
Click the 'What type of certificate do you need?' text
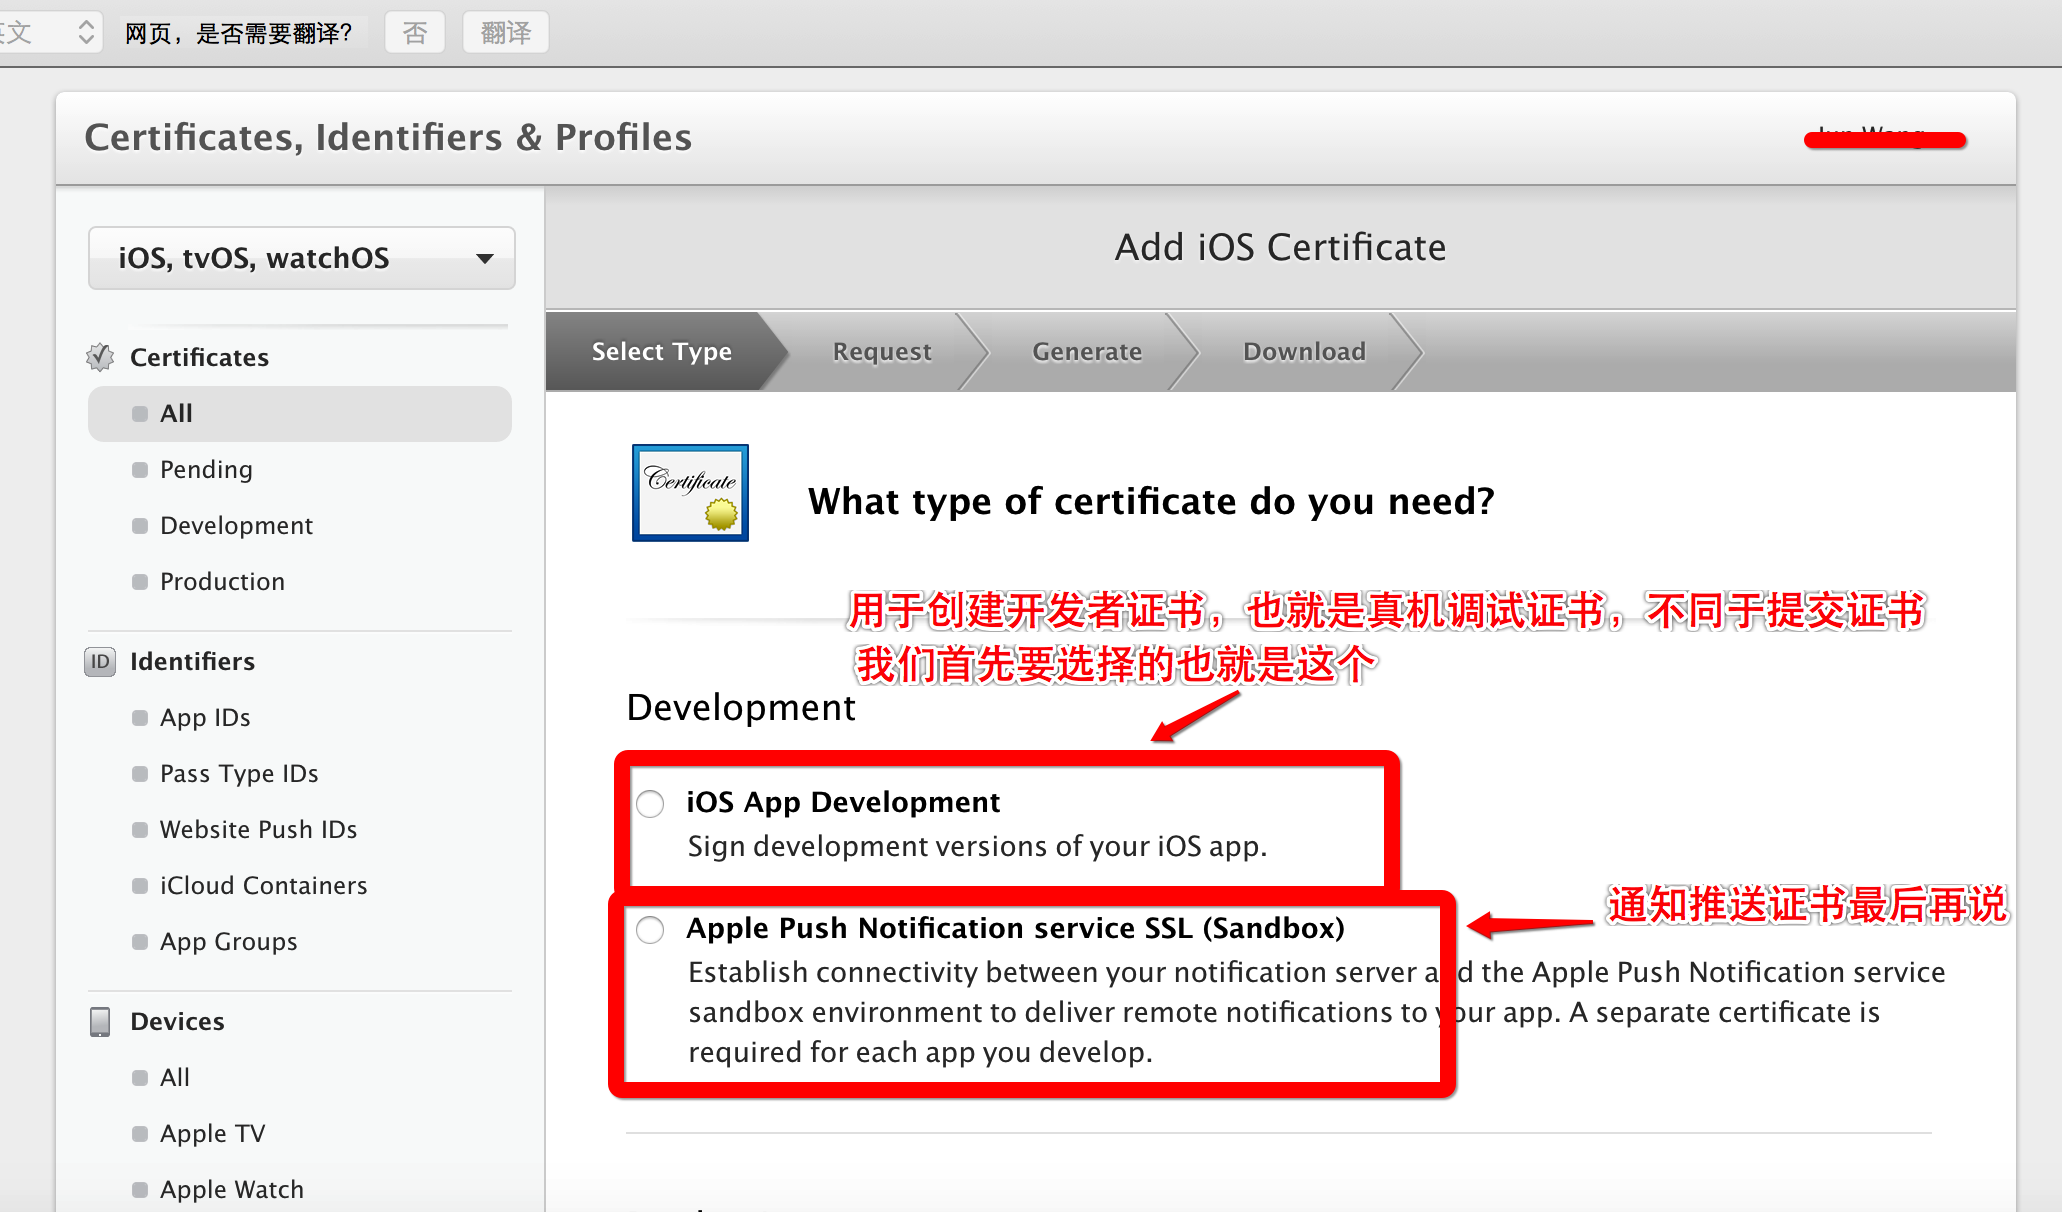pyautogui.click(x=1151, y=501)
